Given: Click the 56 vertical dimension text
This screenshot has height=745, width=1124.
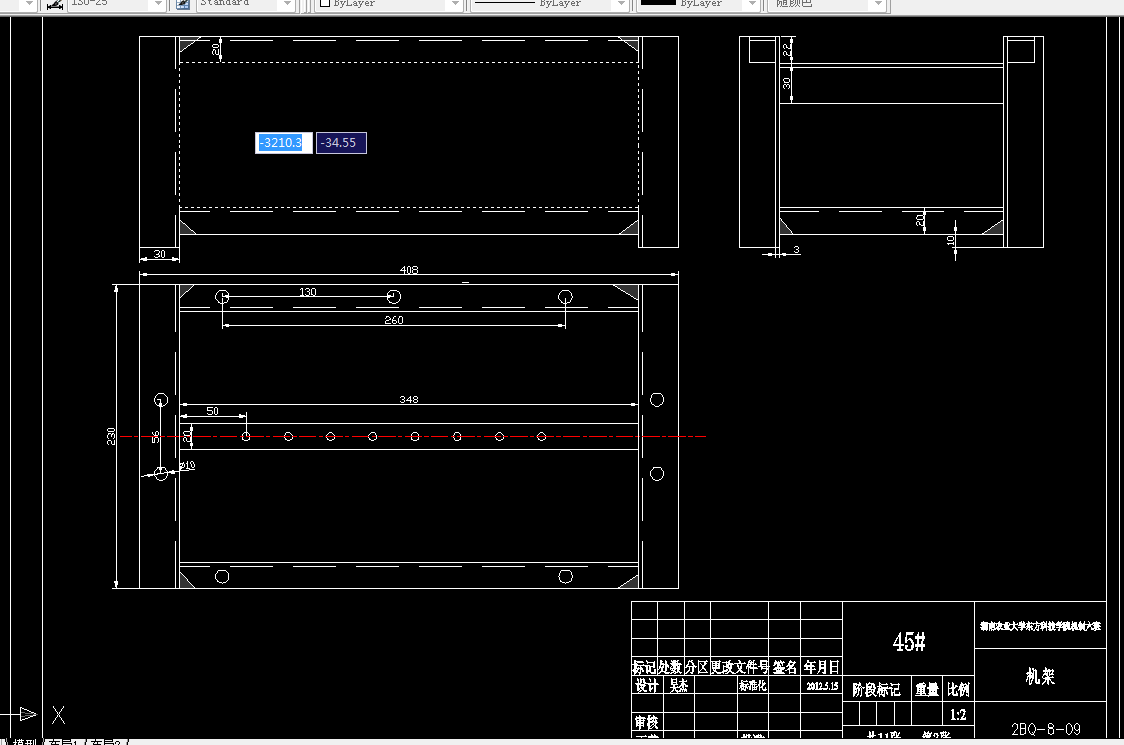Looking at the screenshot, I should 156,437.
